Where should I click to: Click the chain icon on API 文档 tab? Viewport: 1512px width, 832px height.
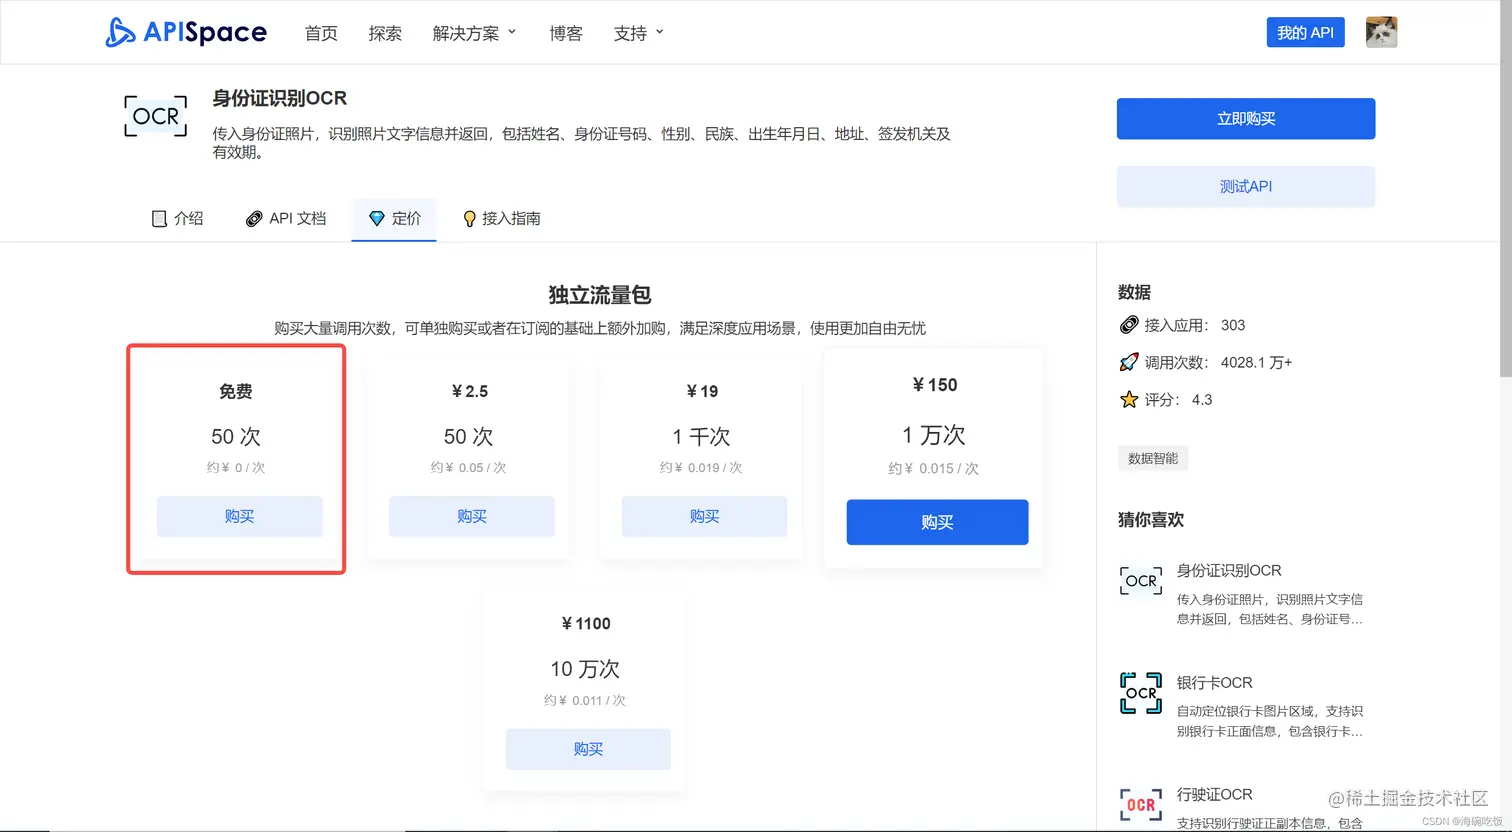click(x=253, y=218)
